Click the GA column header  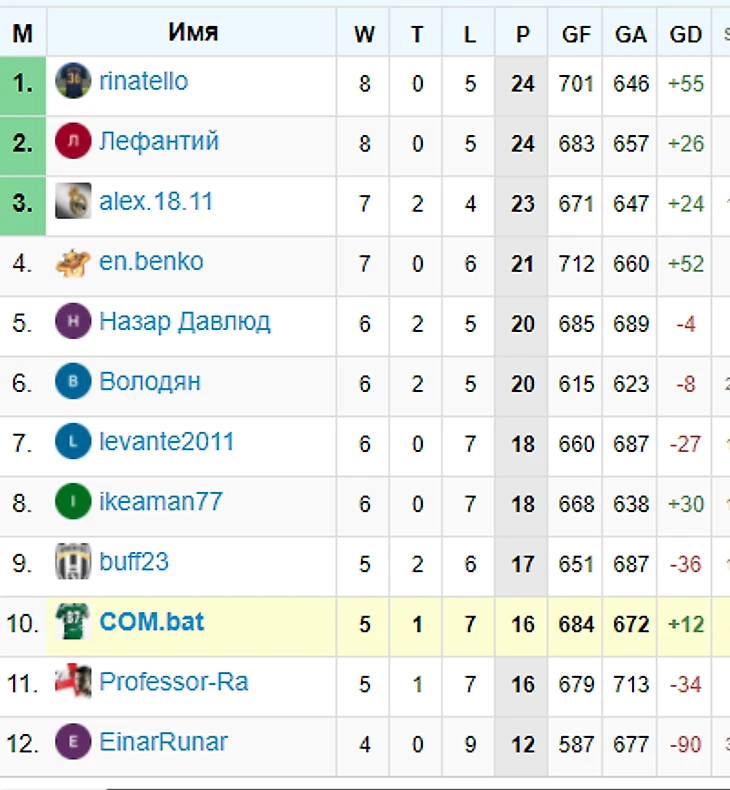point(630,35)
